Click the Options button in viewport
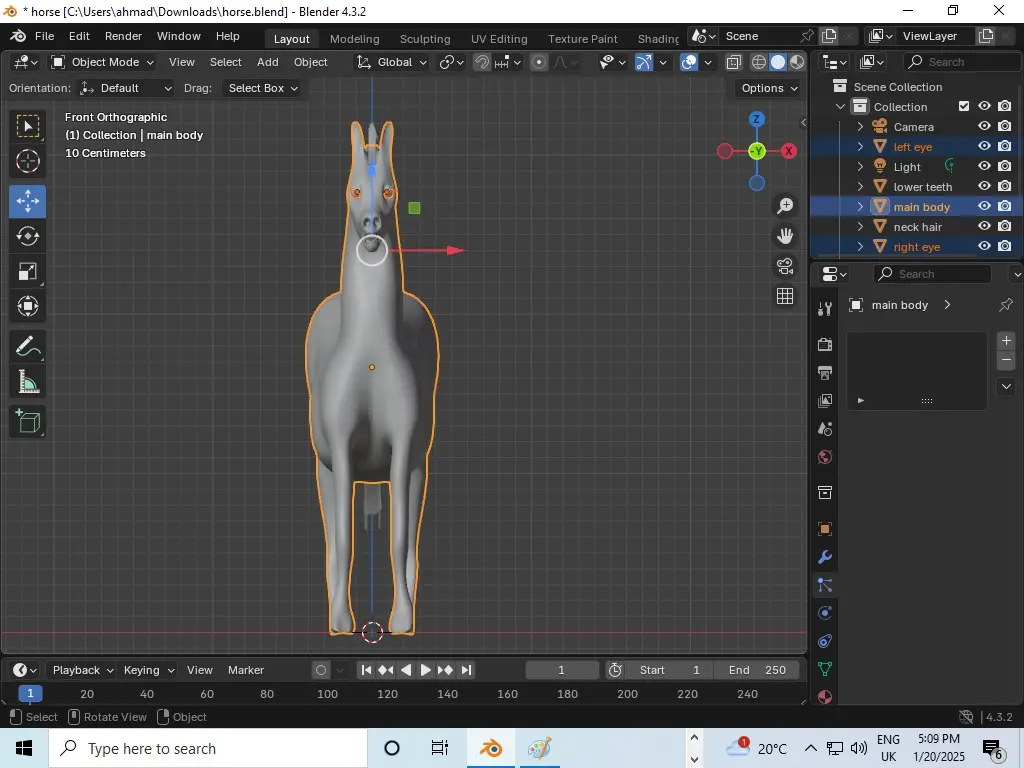This screenshot has width=1024, height=768. coord(769,88)
